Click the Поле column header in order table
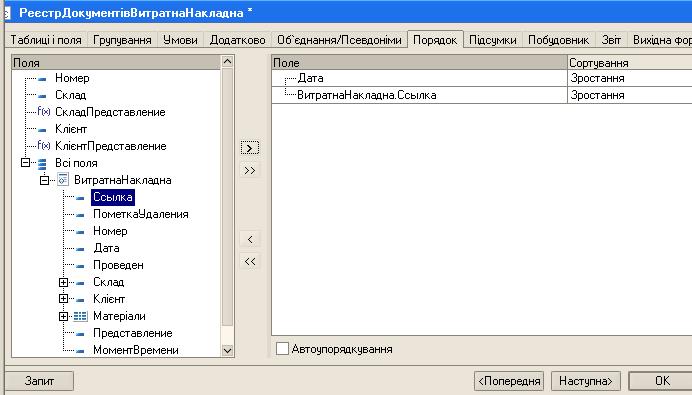 [419, 63]
